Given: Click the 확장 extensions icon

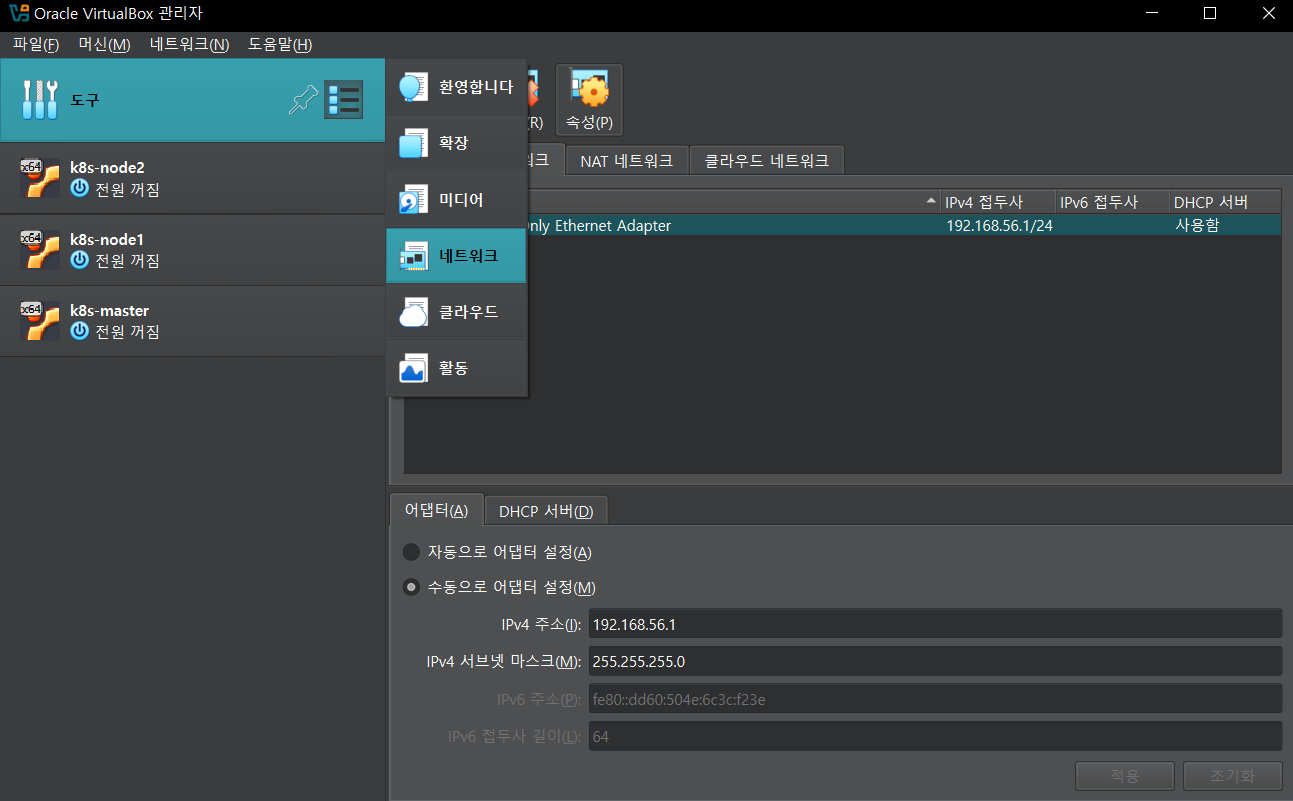Looking at the screenshot, I should click(414, 144).
